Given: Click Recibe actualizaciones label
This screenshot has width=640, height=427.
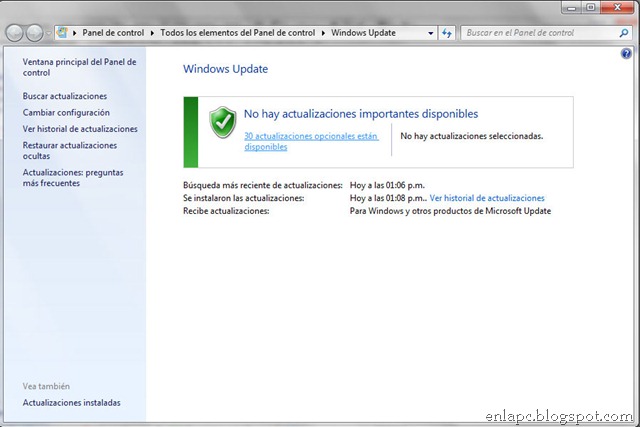Looking at the screenshot, I should [x=226, y=211].
